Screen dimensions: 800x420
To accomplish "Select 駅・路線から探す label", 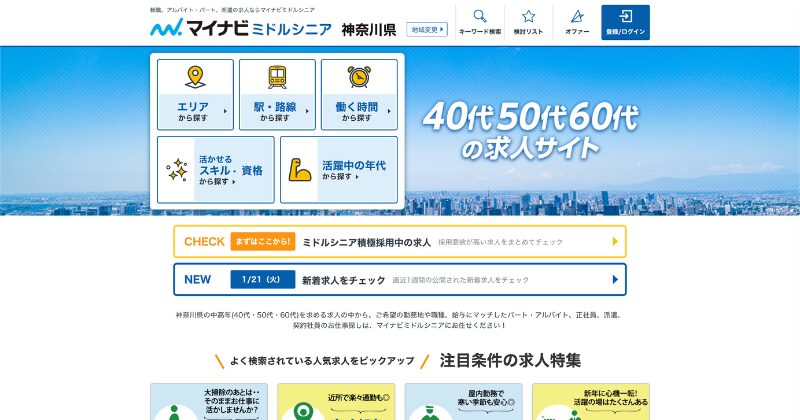I will click(275, 111).
